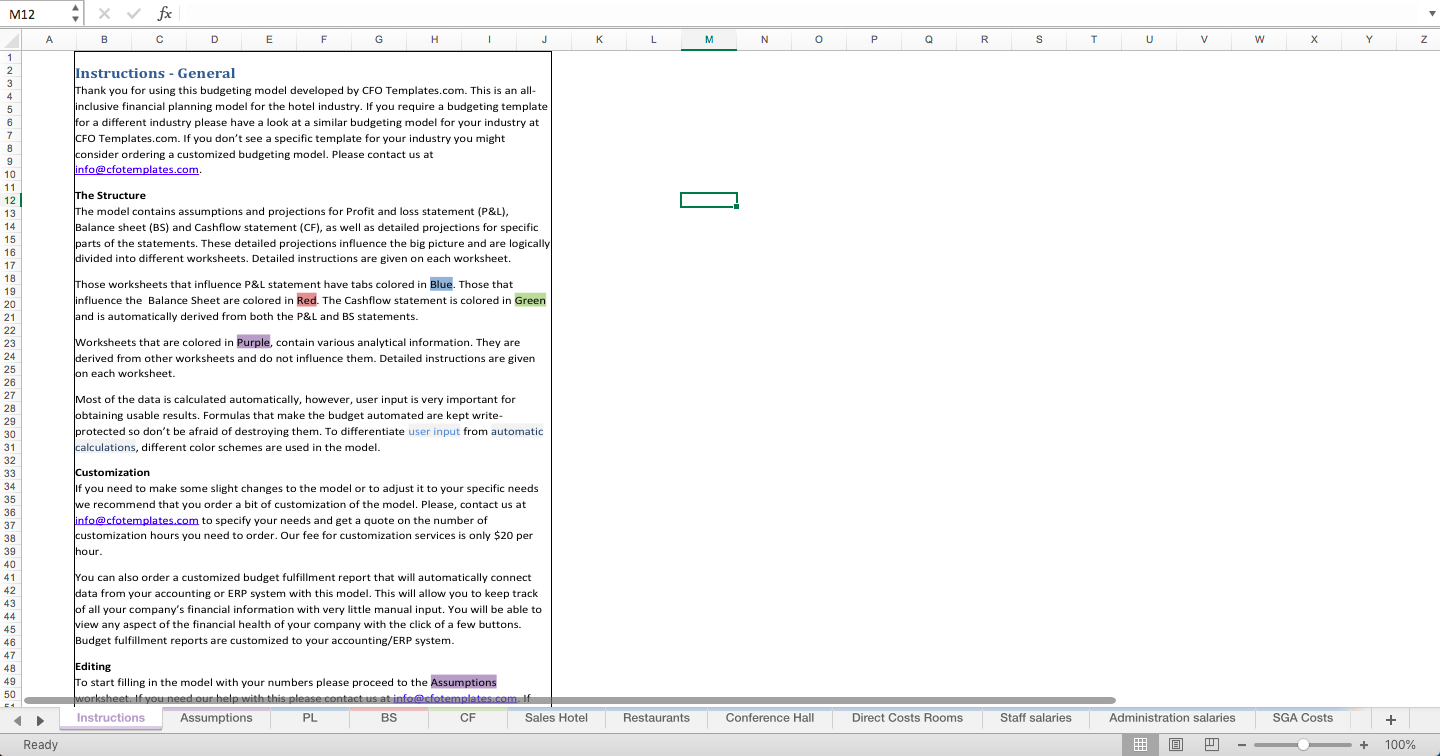Click 'Instructions - General' heading text
This screenshot has width=1440, height=756.
[155, 73]
